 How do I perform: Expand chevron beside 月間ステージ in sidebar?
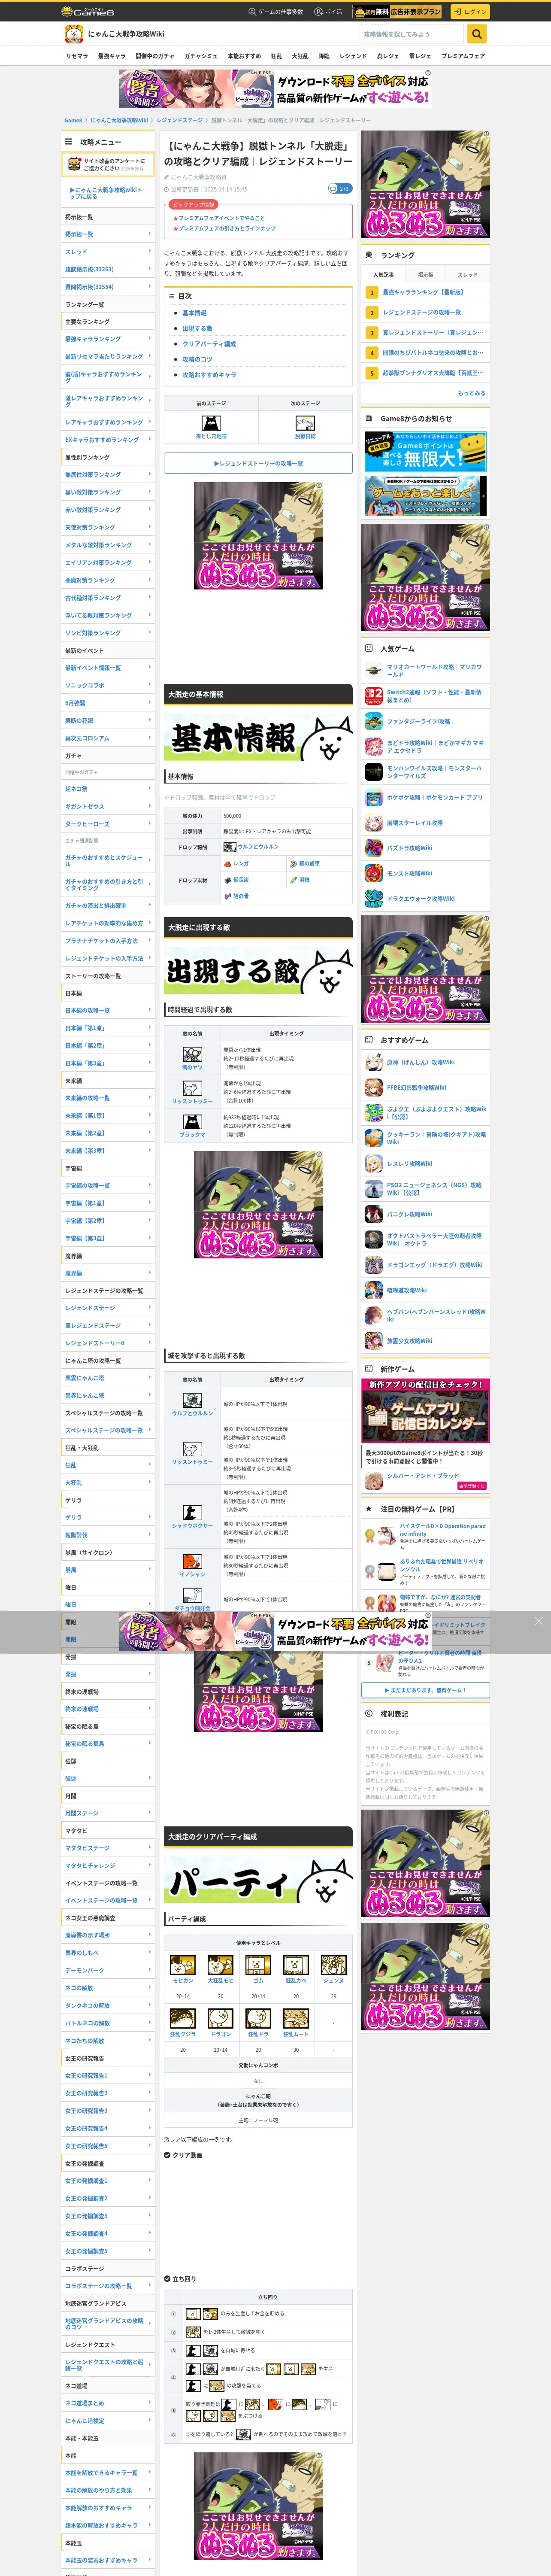pyautogui.click(x=150, y=1813)
